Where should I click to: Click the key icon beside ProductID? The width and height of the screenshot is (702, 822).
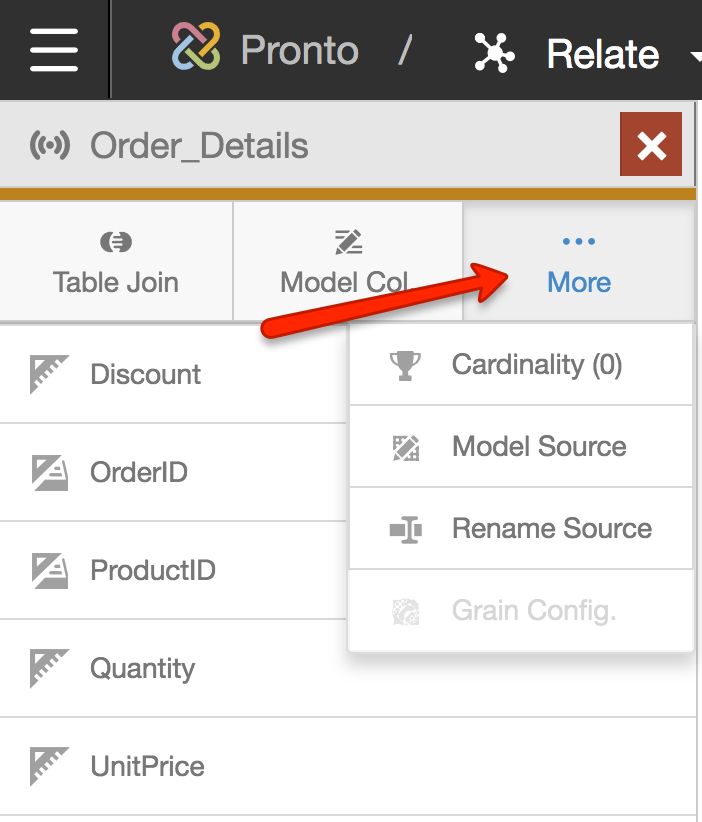coord(49,570)
